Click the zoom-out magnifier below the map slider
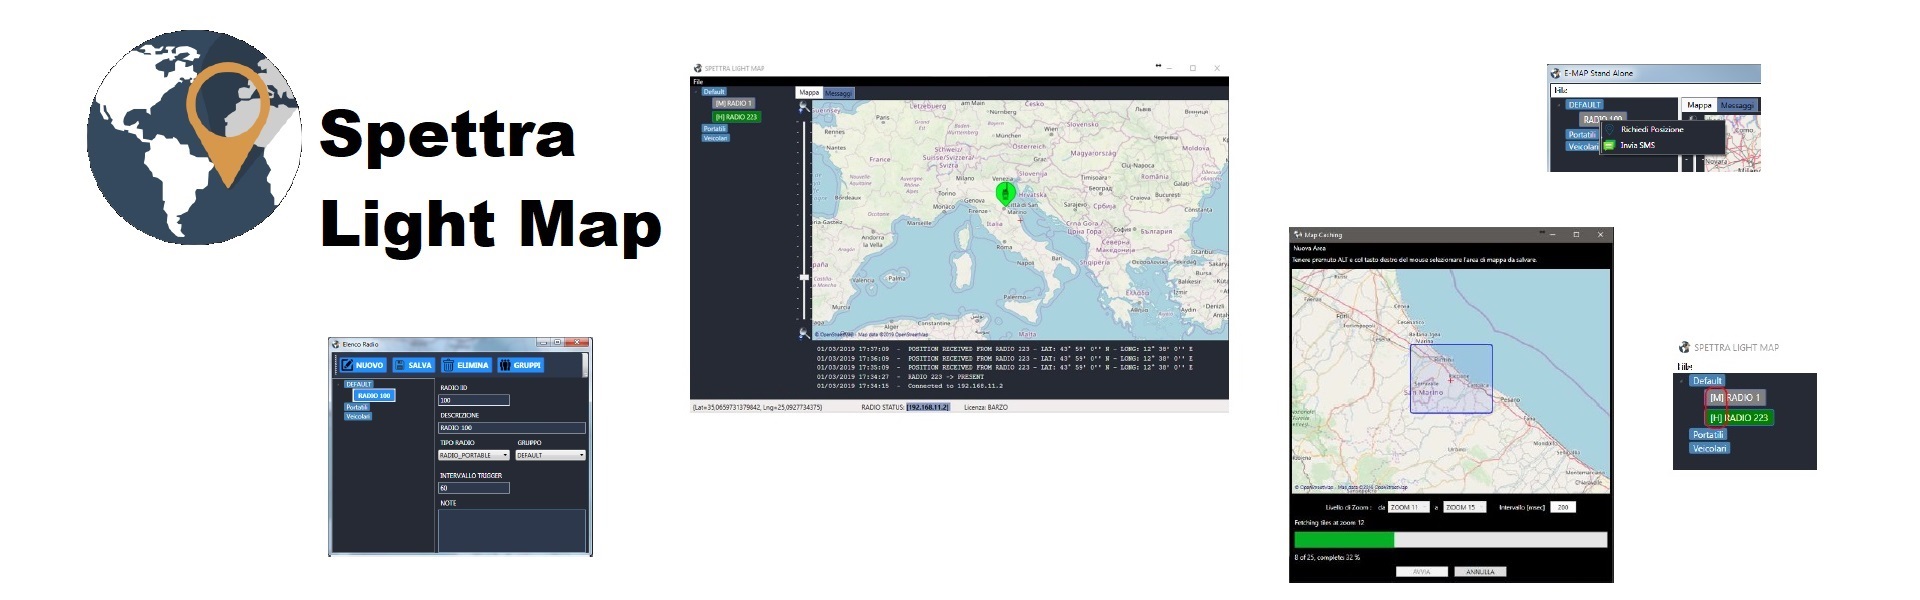 pyautogui.click(x=804, y=333)
